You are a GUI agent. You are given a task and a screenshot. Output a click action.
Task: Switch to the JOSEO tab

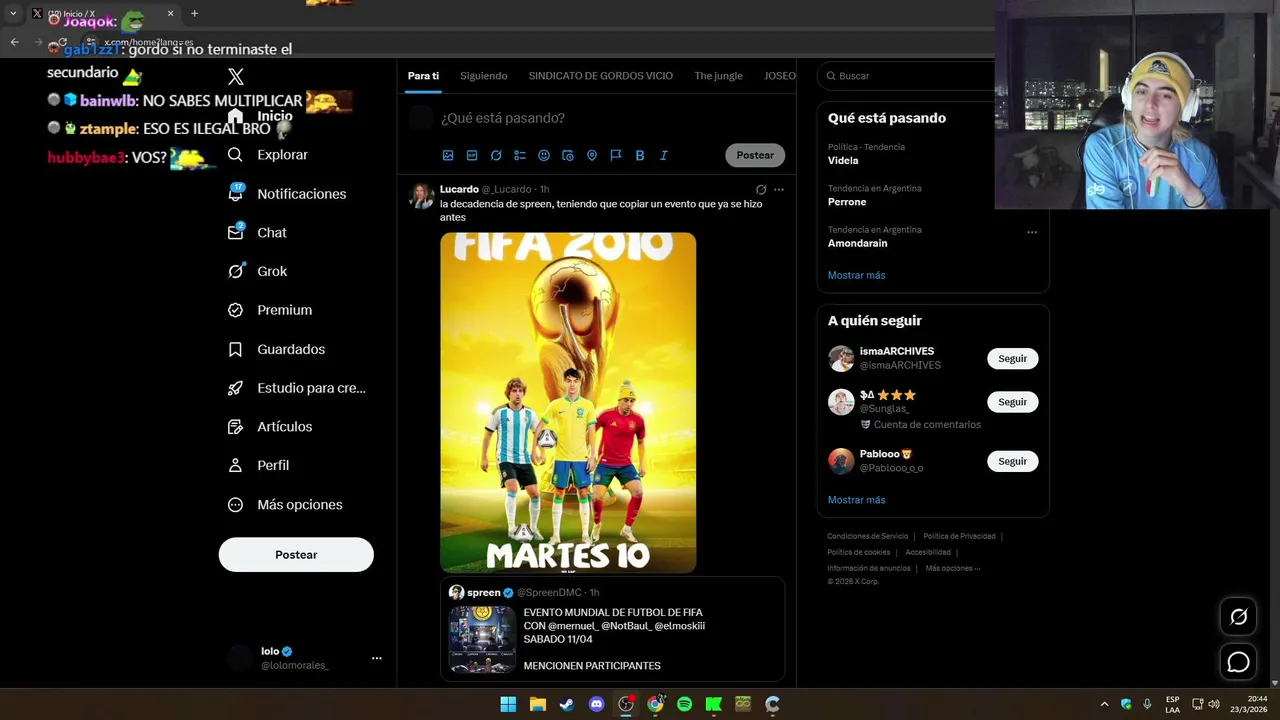click(x=780, y=76)
